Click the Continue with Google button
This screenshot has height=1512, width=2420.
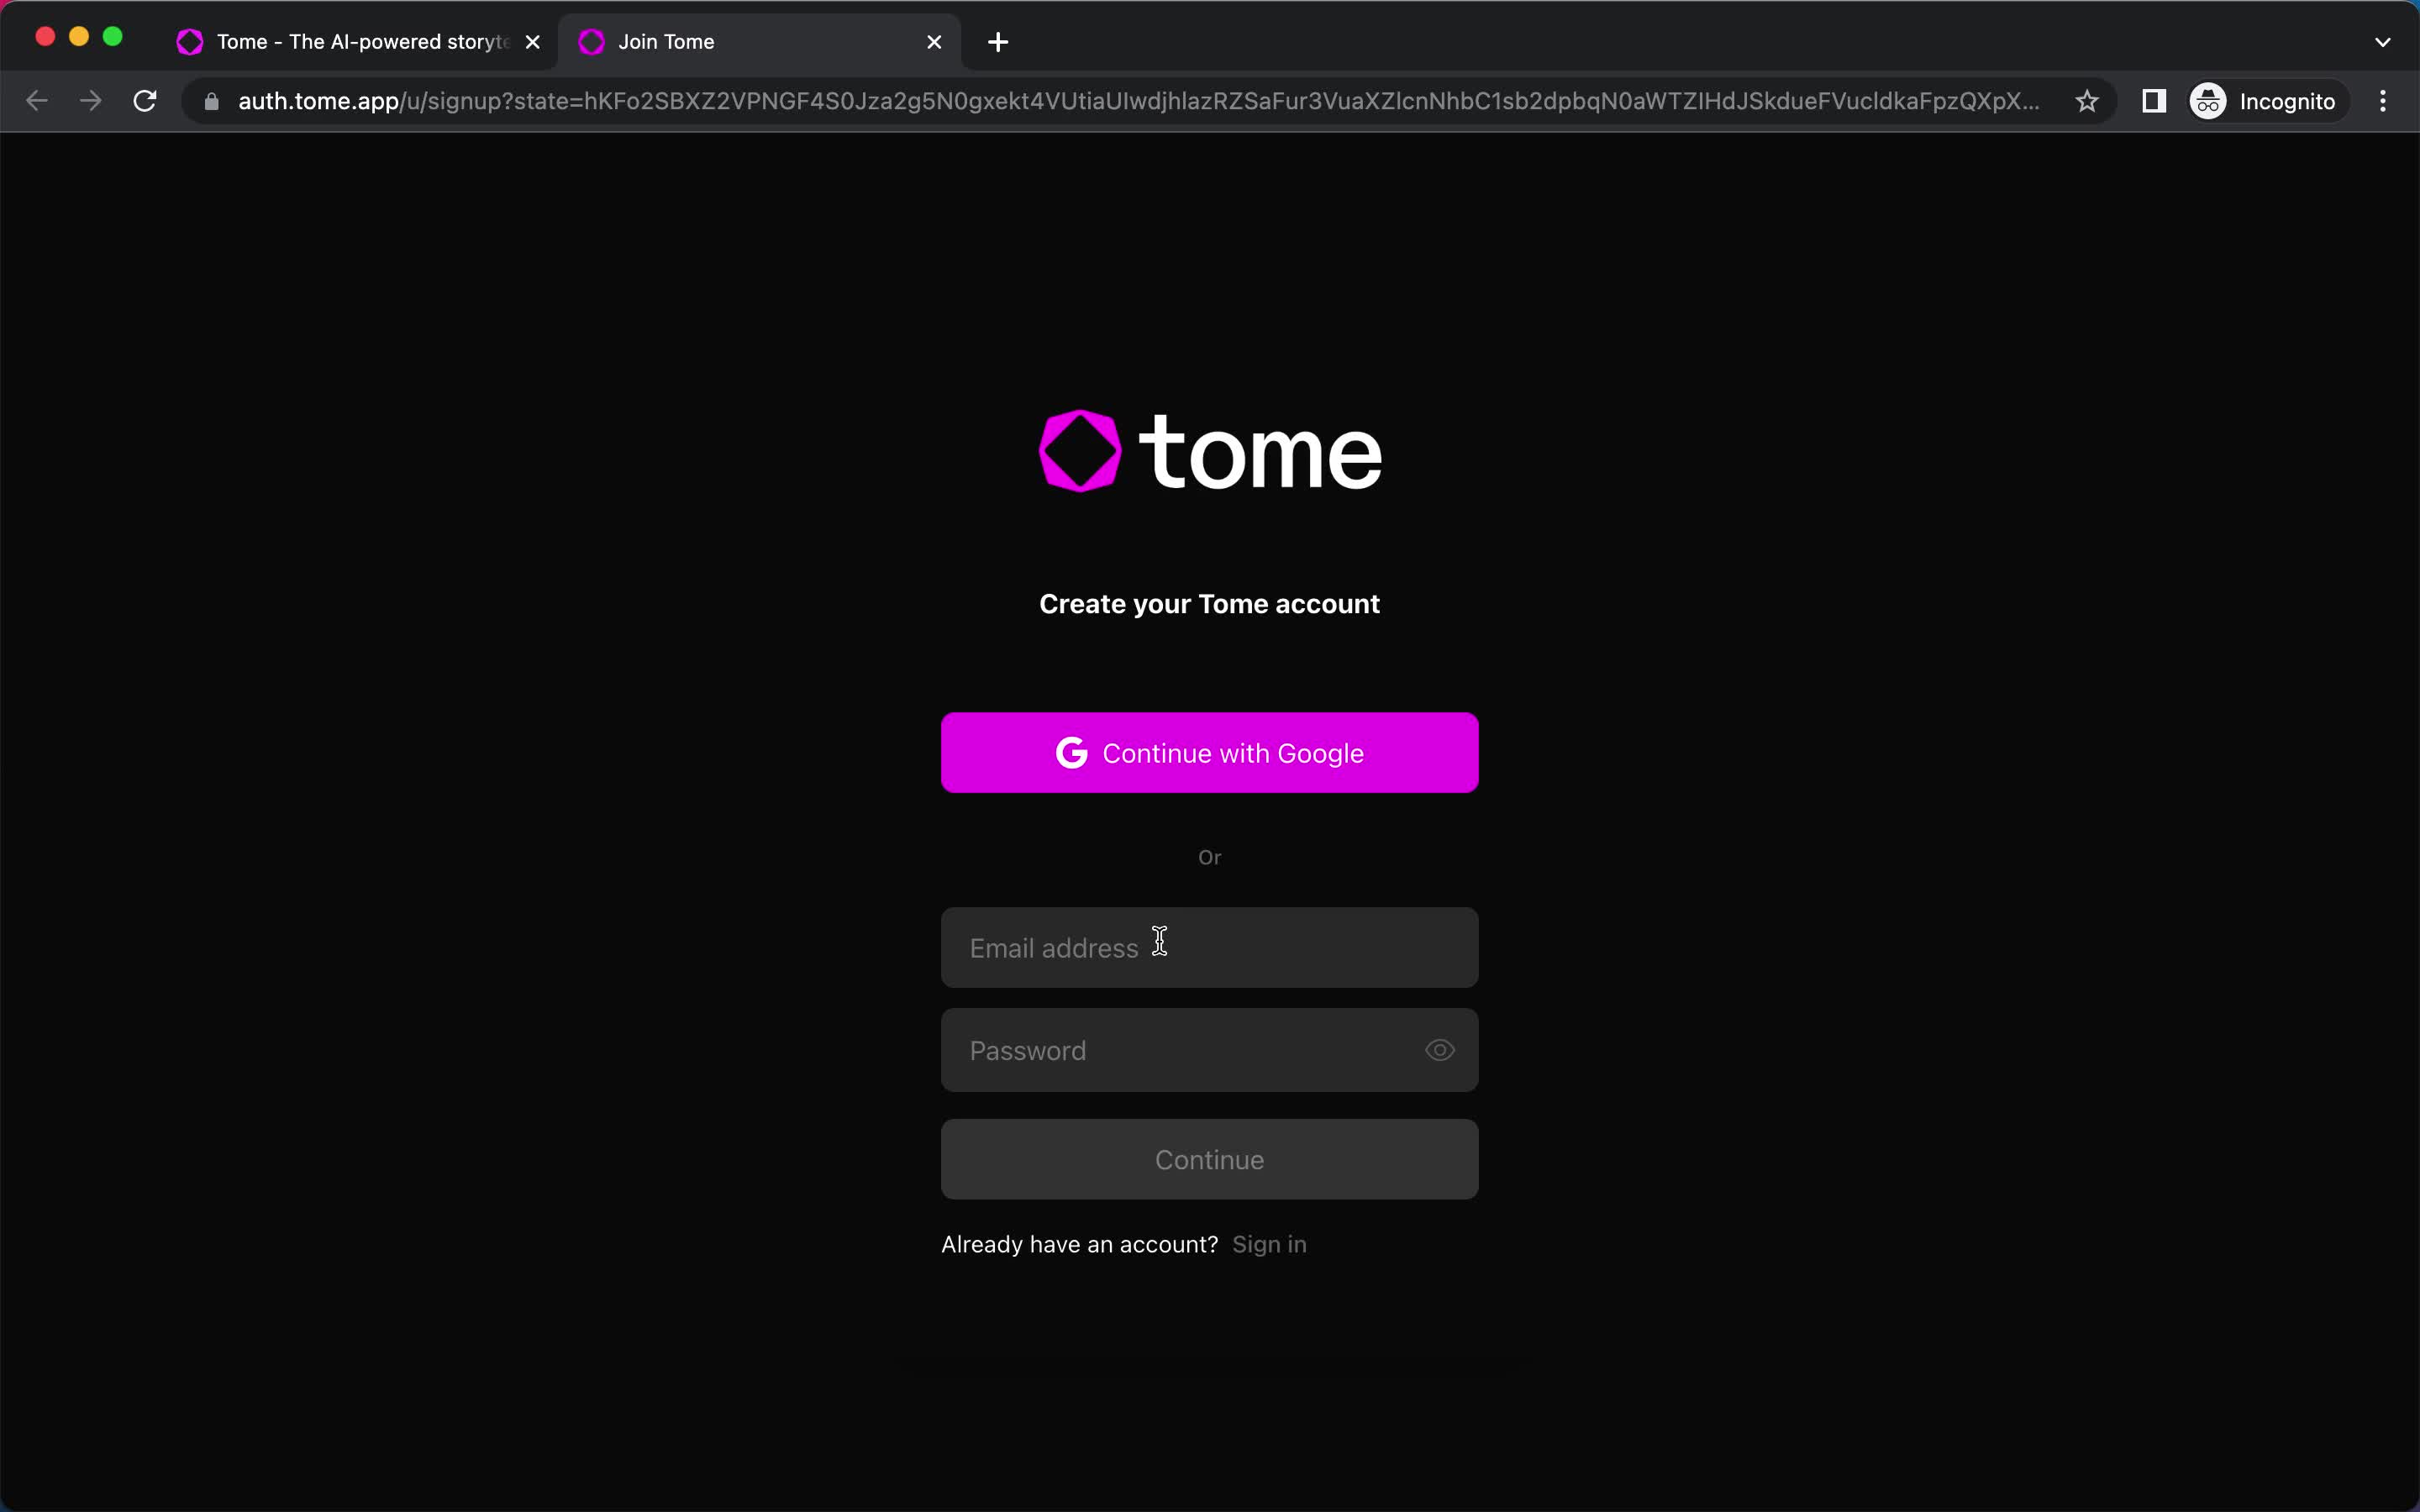point(1209,753)
